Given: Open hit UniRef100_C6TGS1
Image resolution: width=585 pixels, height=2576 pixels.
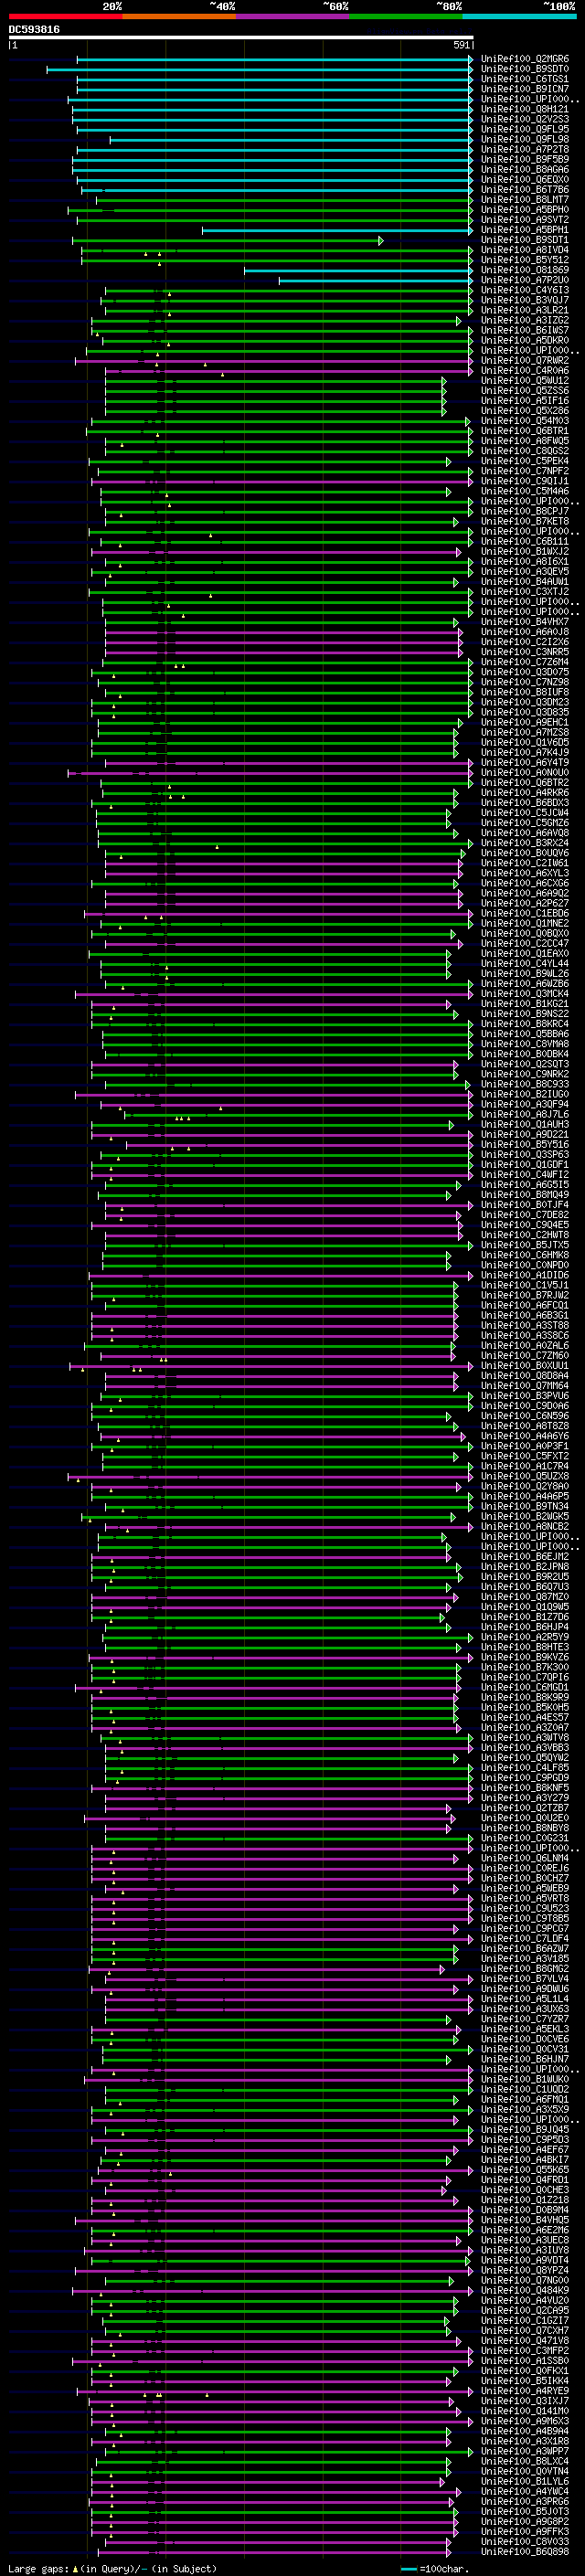Looking at the screenshot, I should point(525,79).
